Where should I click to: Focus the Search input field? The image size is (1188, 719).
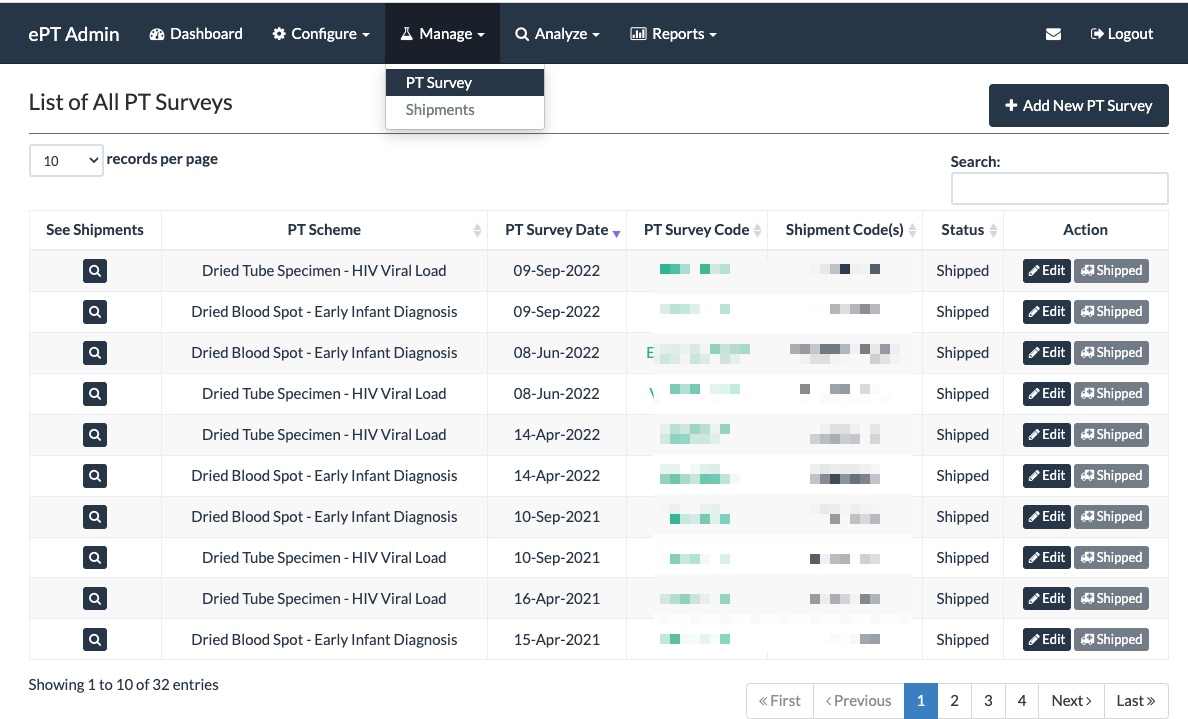[x=1059, y=188]
